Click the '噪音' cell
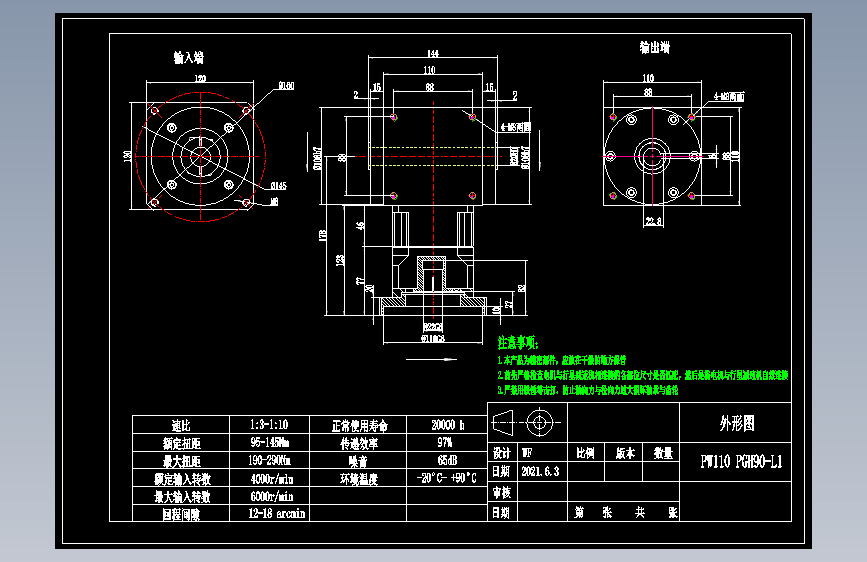Viewport: 867px width, 562px height. coord(358,461)
